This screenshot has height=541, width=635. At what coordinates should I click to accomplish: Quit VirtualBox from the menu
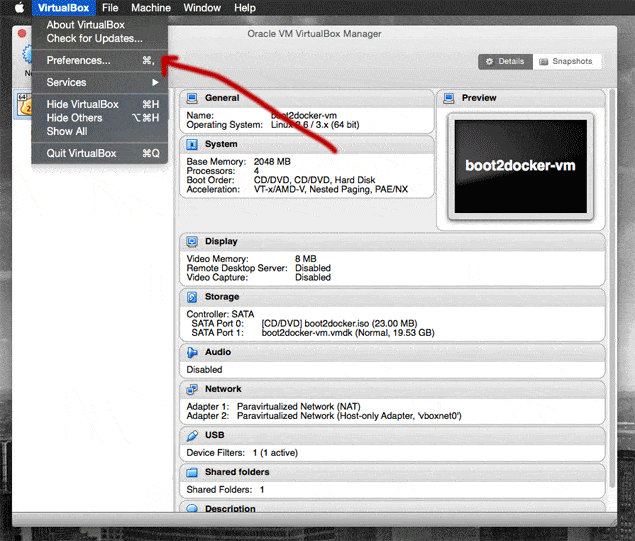[100, 153]
